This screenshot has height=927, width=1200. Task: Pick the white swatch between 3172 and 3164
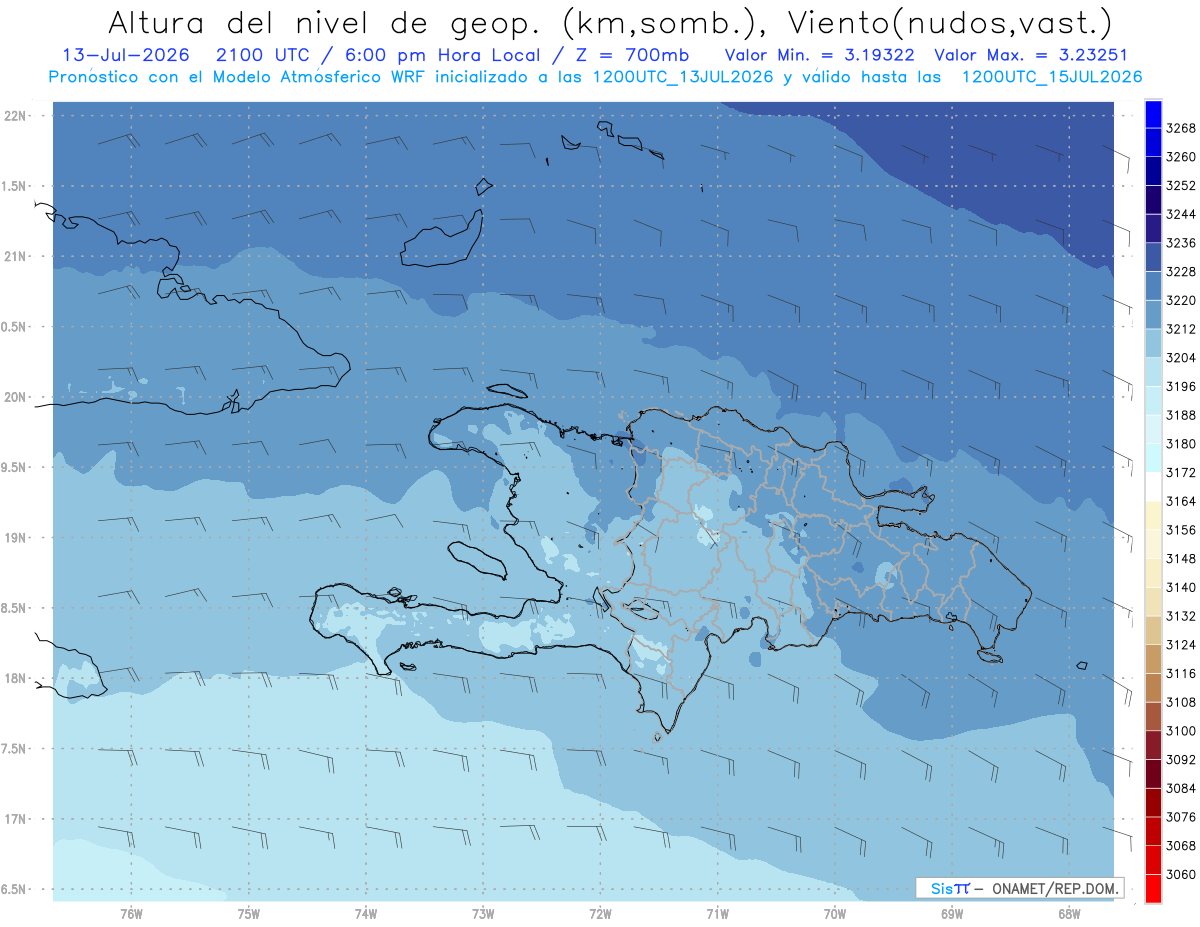(x=1153, y=487)
